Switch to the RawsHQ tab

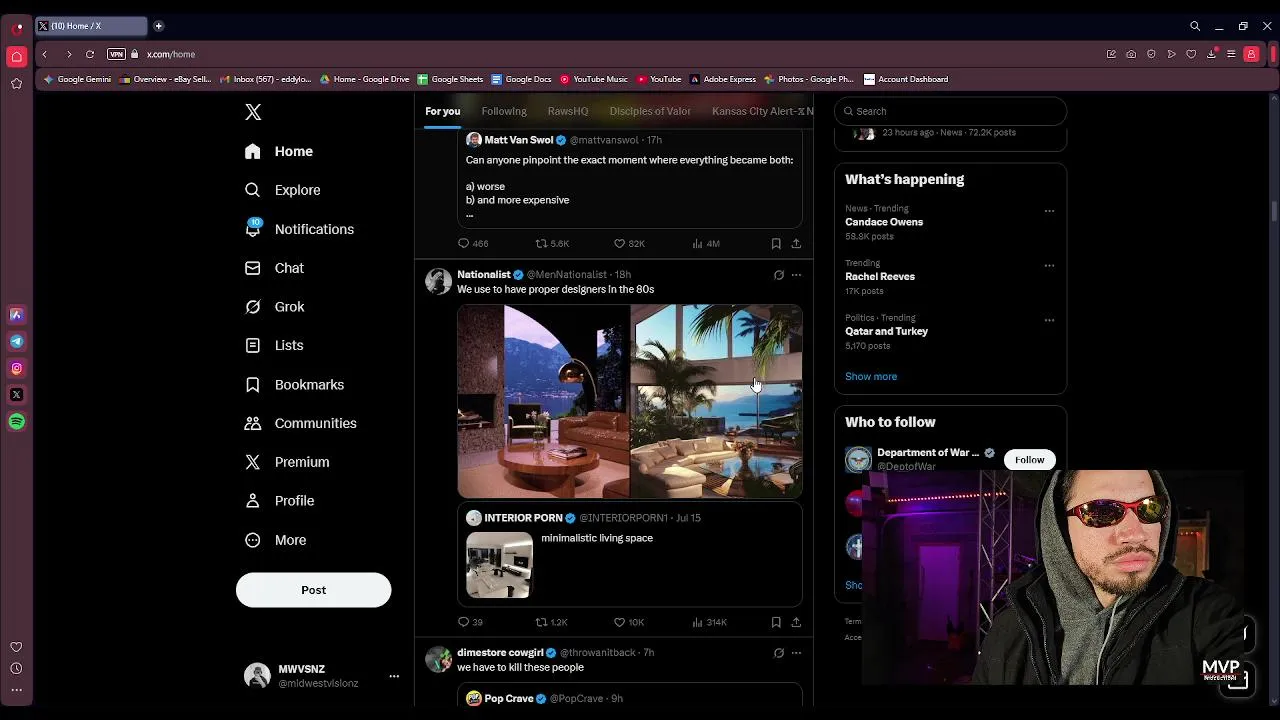tap(568, 111)
